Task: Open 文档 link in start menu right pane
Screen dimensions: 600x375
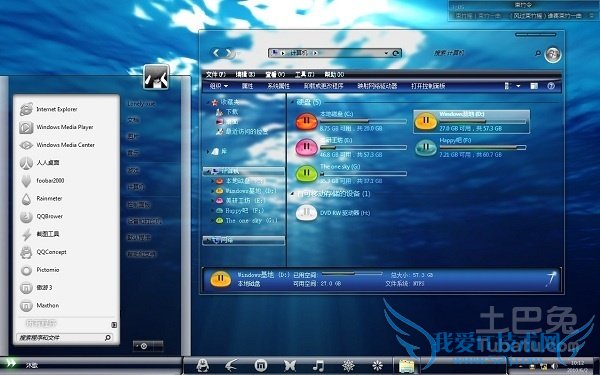Action: point(134,120)
